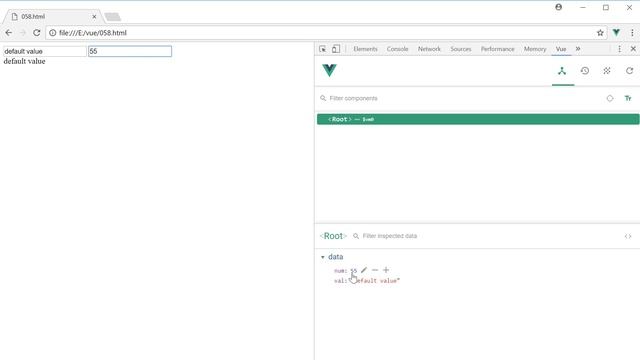
Task: Open the Chrome menu icon
Action: pos(632,33)
